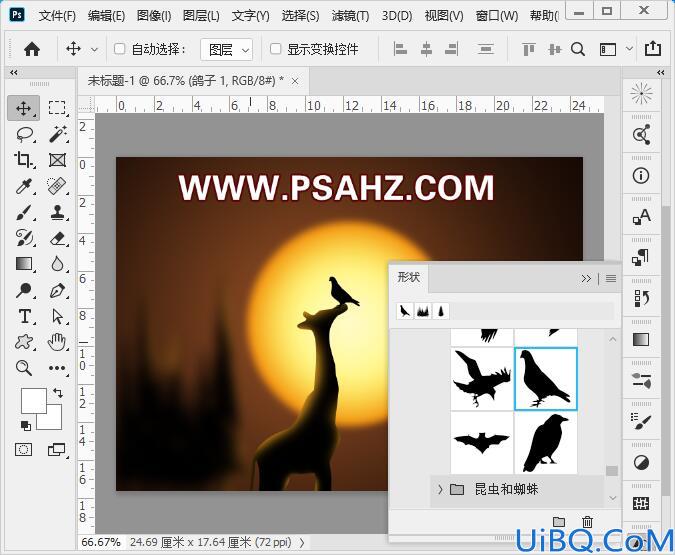Select the Clone Stamp tool
The image size is (675, 555).
point(57,212)
